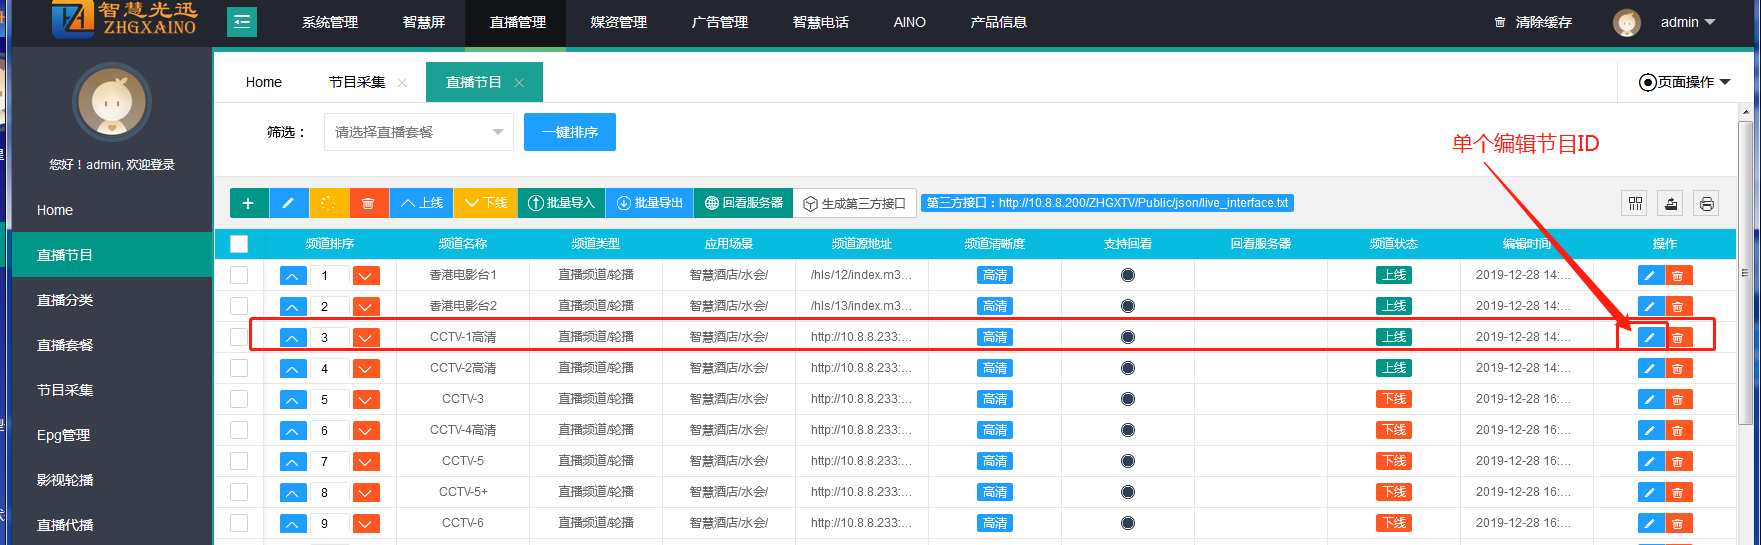Viewport: 1761px width, 545px height.
Task: Click the red batch delete trash button
Action: (x=368, y=203)
